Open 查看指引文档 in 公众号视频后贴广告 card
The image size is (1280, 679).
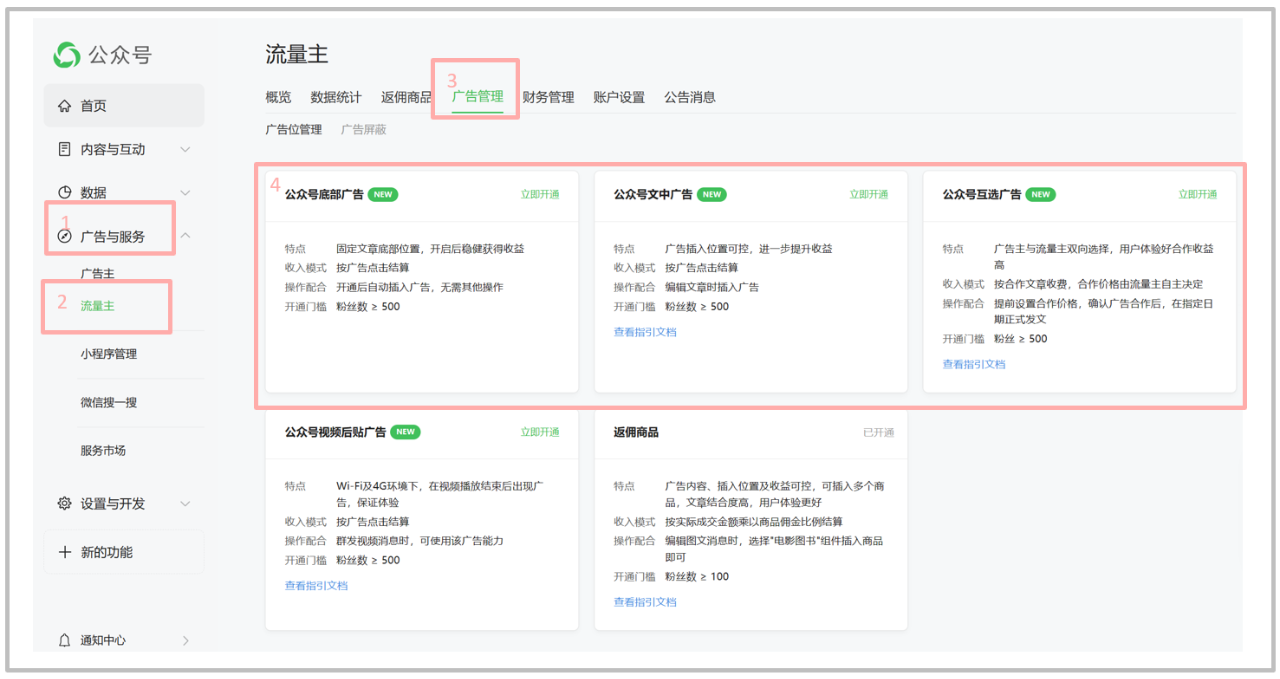click(x=316, y=586)
